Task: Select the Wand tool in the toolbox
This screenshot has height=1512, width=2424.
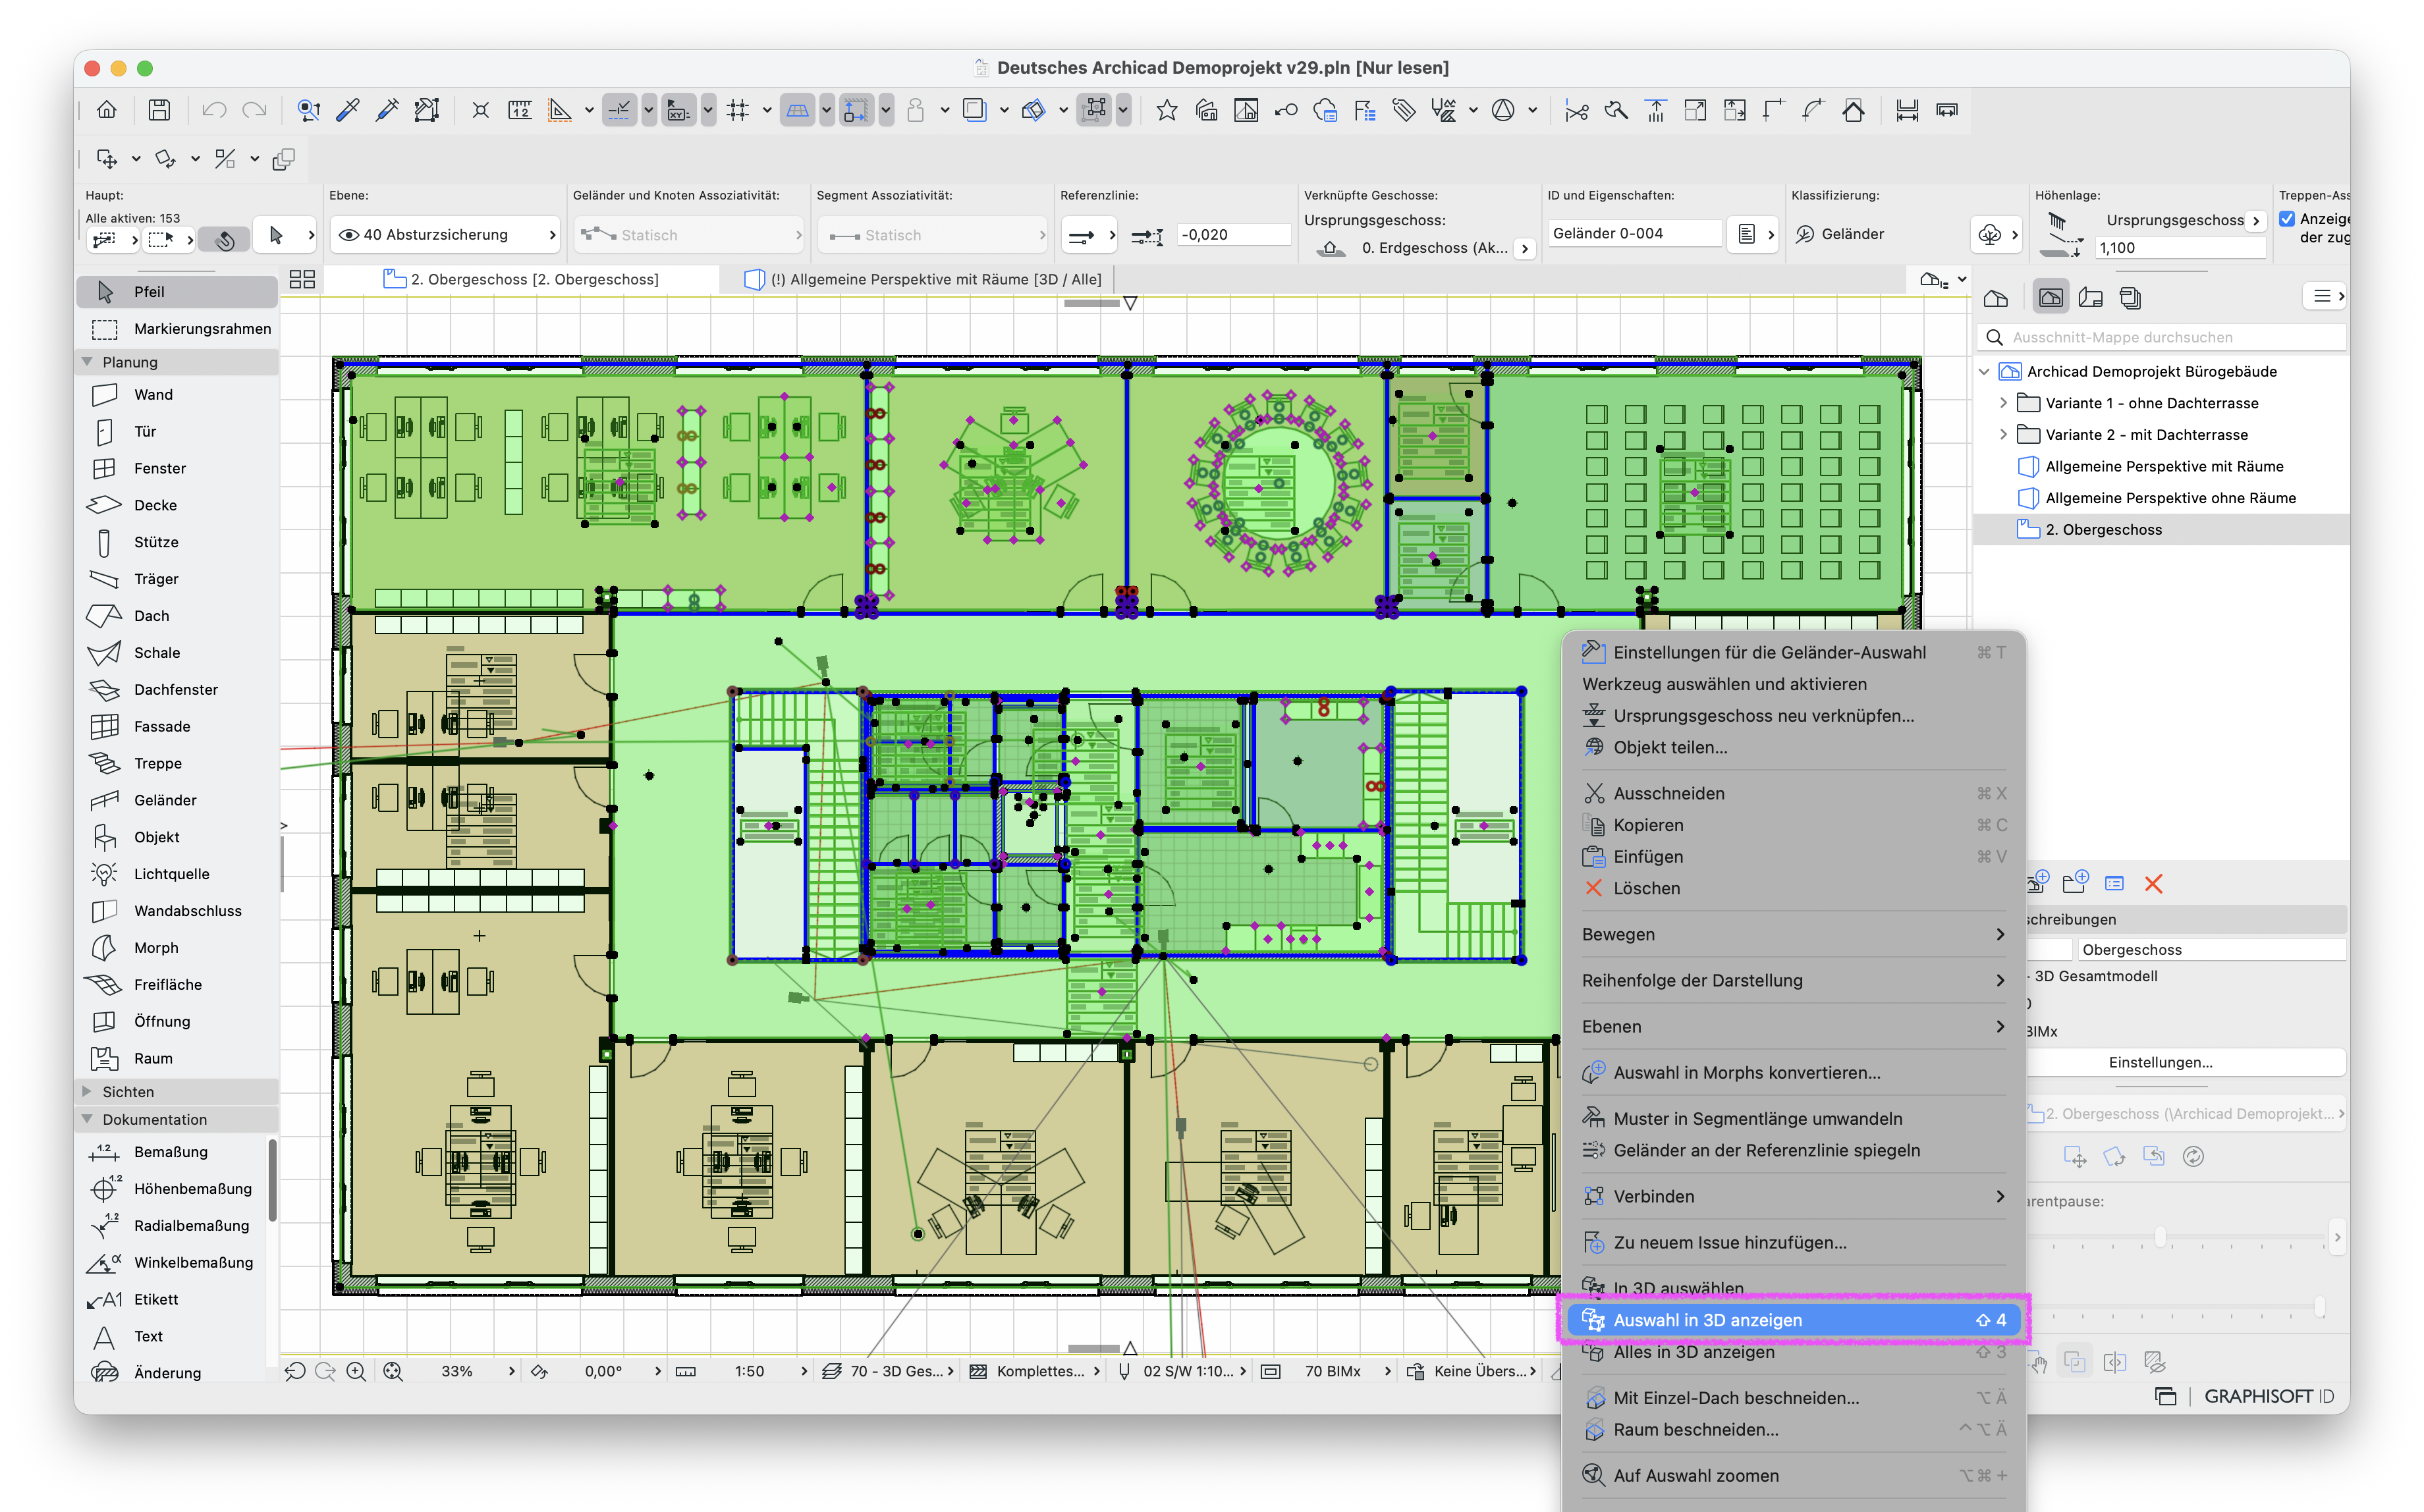Action: coord(177,394)
